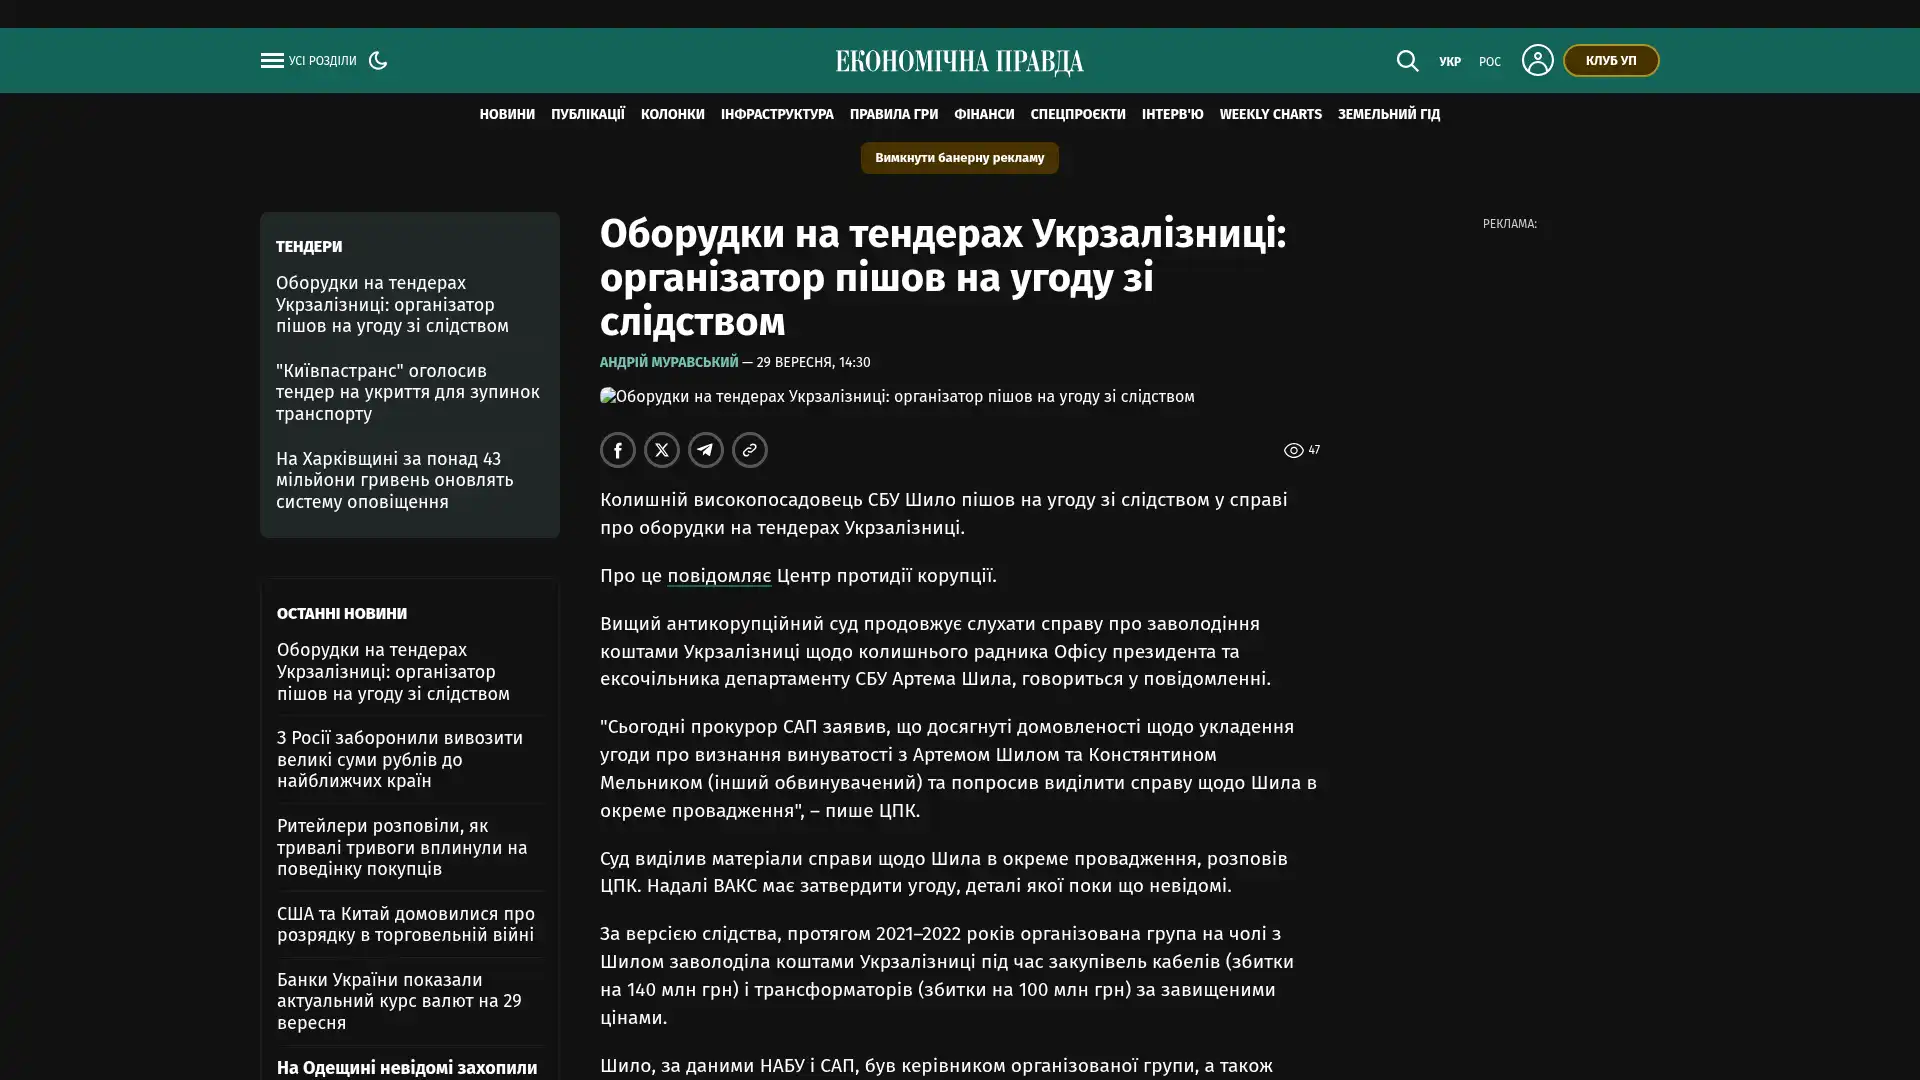The width and height of the screenshot is (1920, 1080).
Task: Open Укрзалізниця tender article under Останні новини
Action: [393, 672]
